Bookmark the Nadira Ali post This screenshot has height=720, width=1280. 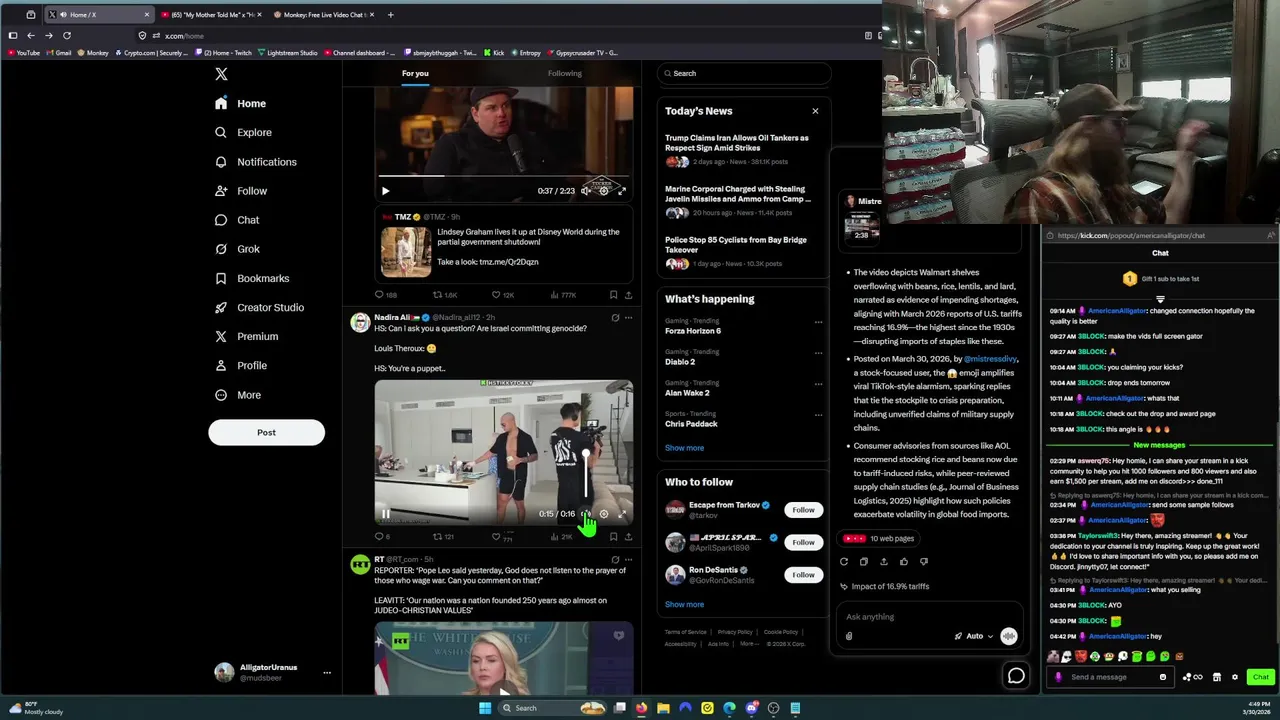coord(613,537)
